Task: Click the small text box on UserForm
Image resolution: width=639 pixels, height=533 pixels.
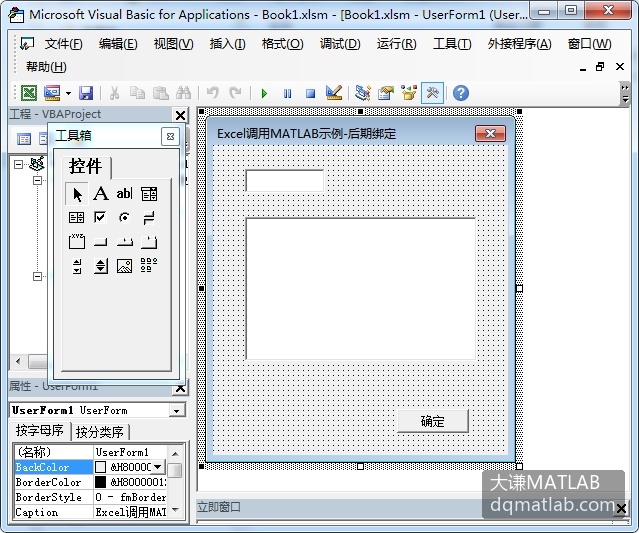Action: [285, 181]
